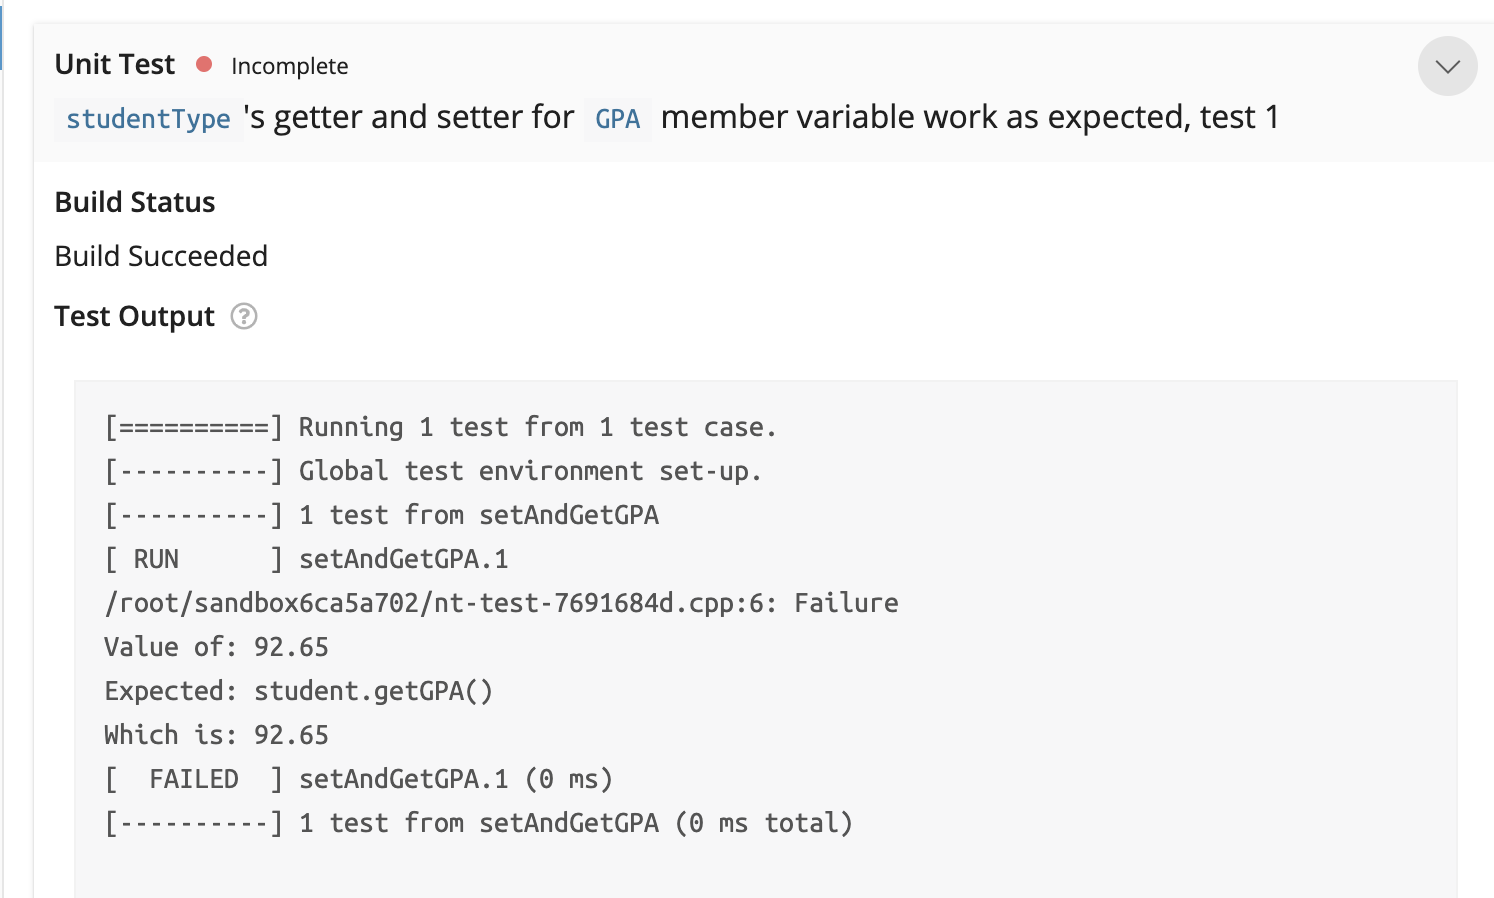Click the Test Output heading

(134, 316)
